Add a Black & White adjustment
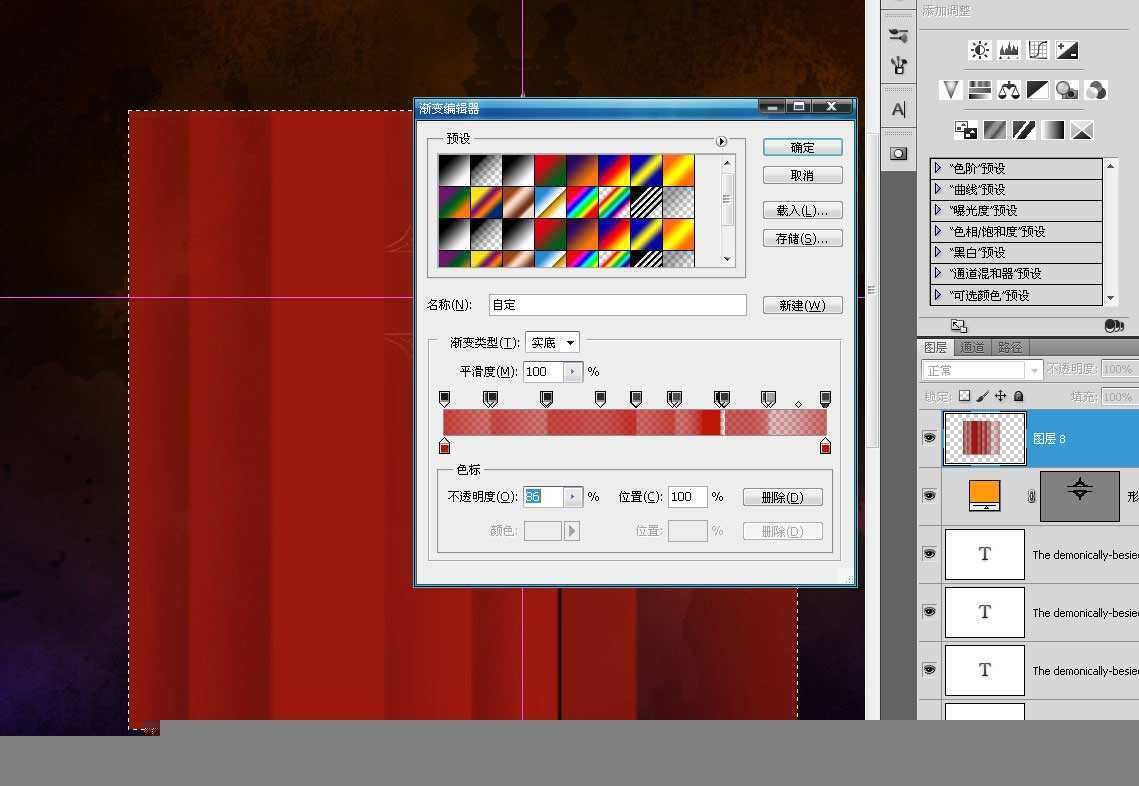This screenshot has height=786, width=1139. click(x=1037, y=90)
